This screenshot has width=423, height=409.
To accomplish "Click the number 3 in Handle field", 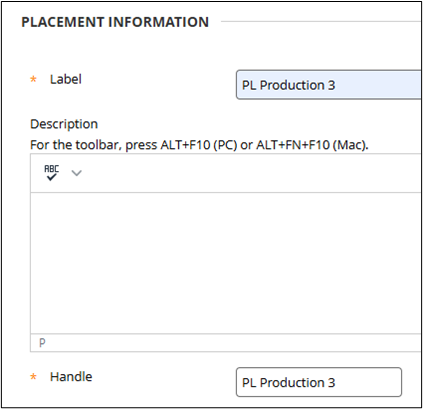I will [331, 383].
